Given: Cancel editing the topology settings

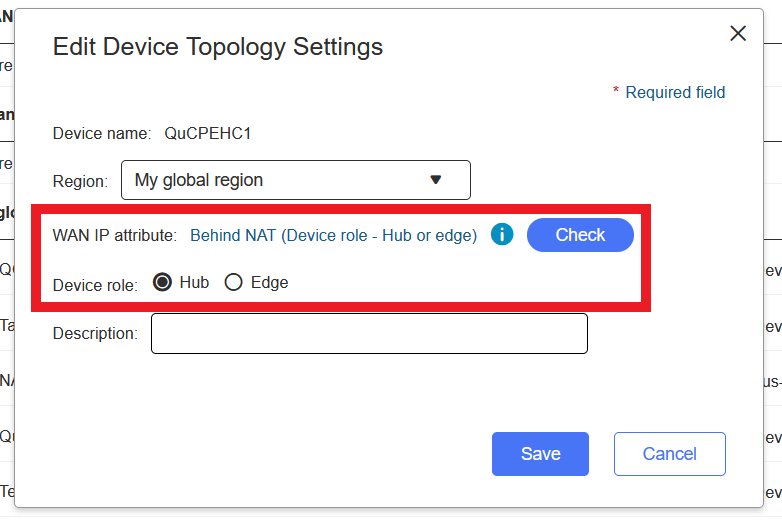Looking at the screenshot, I should tap(669, 454).
